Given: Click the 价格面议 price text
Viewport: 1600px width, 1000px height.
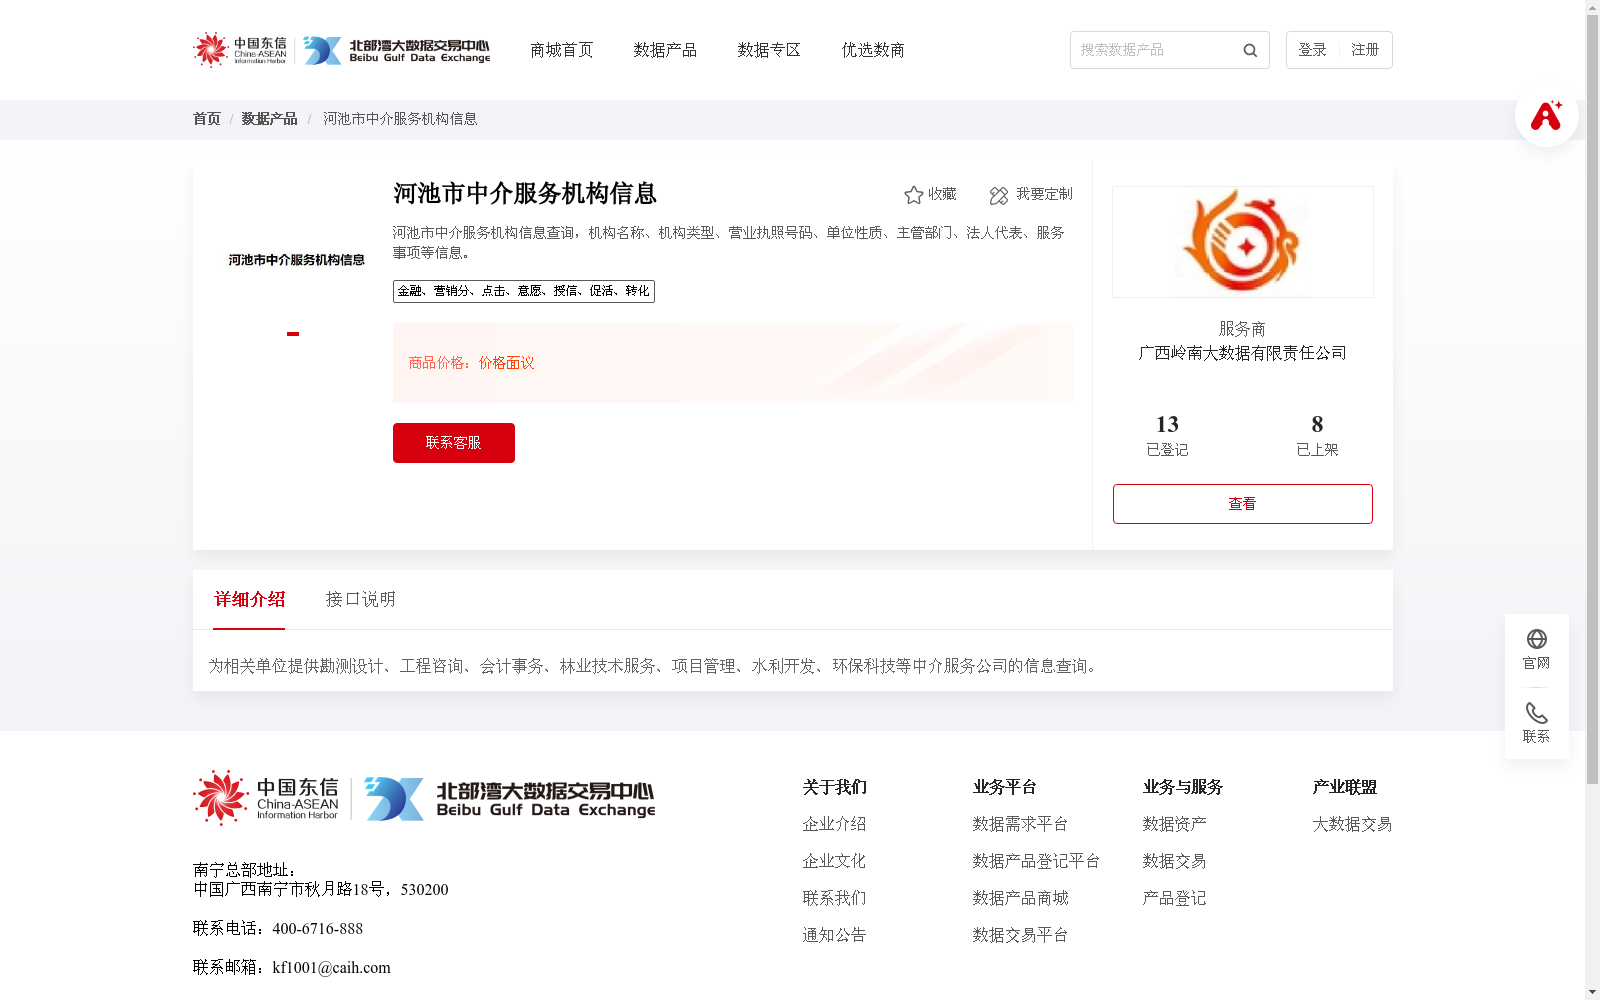Looking at the screenshot, I should click(x=506, y=363).
